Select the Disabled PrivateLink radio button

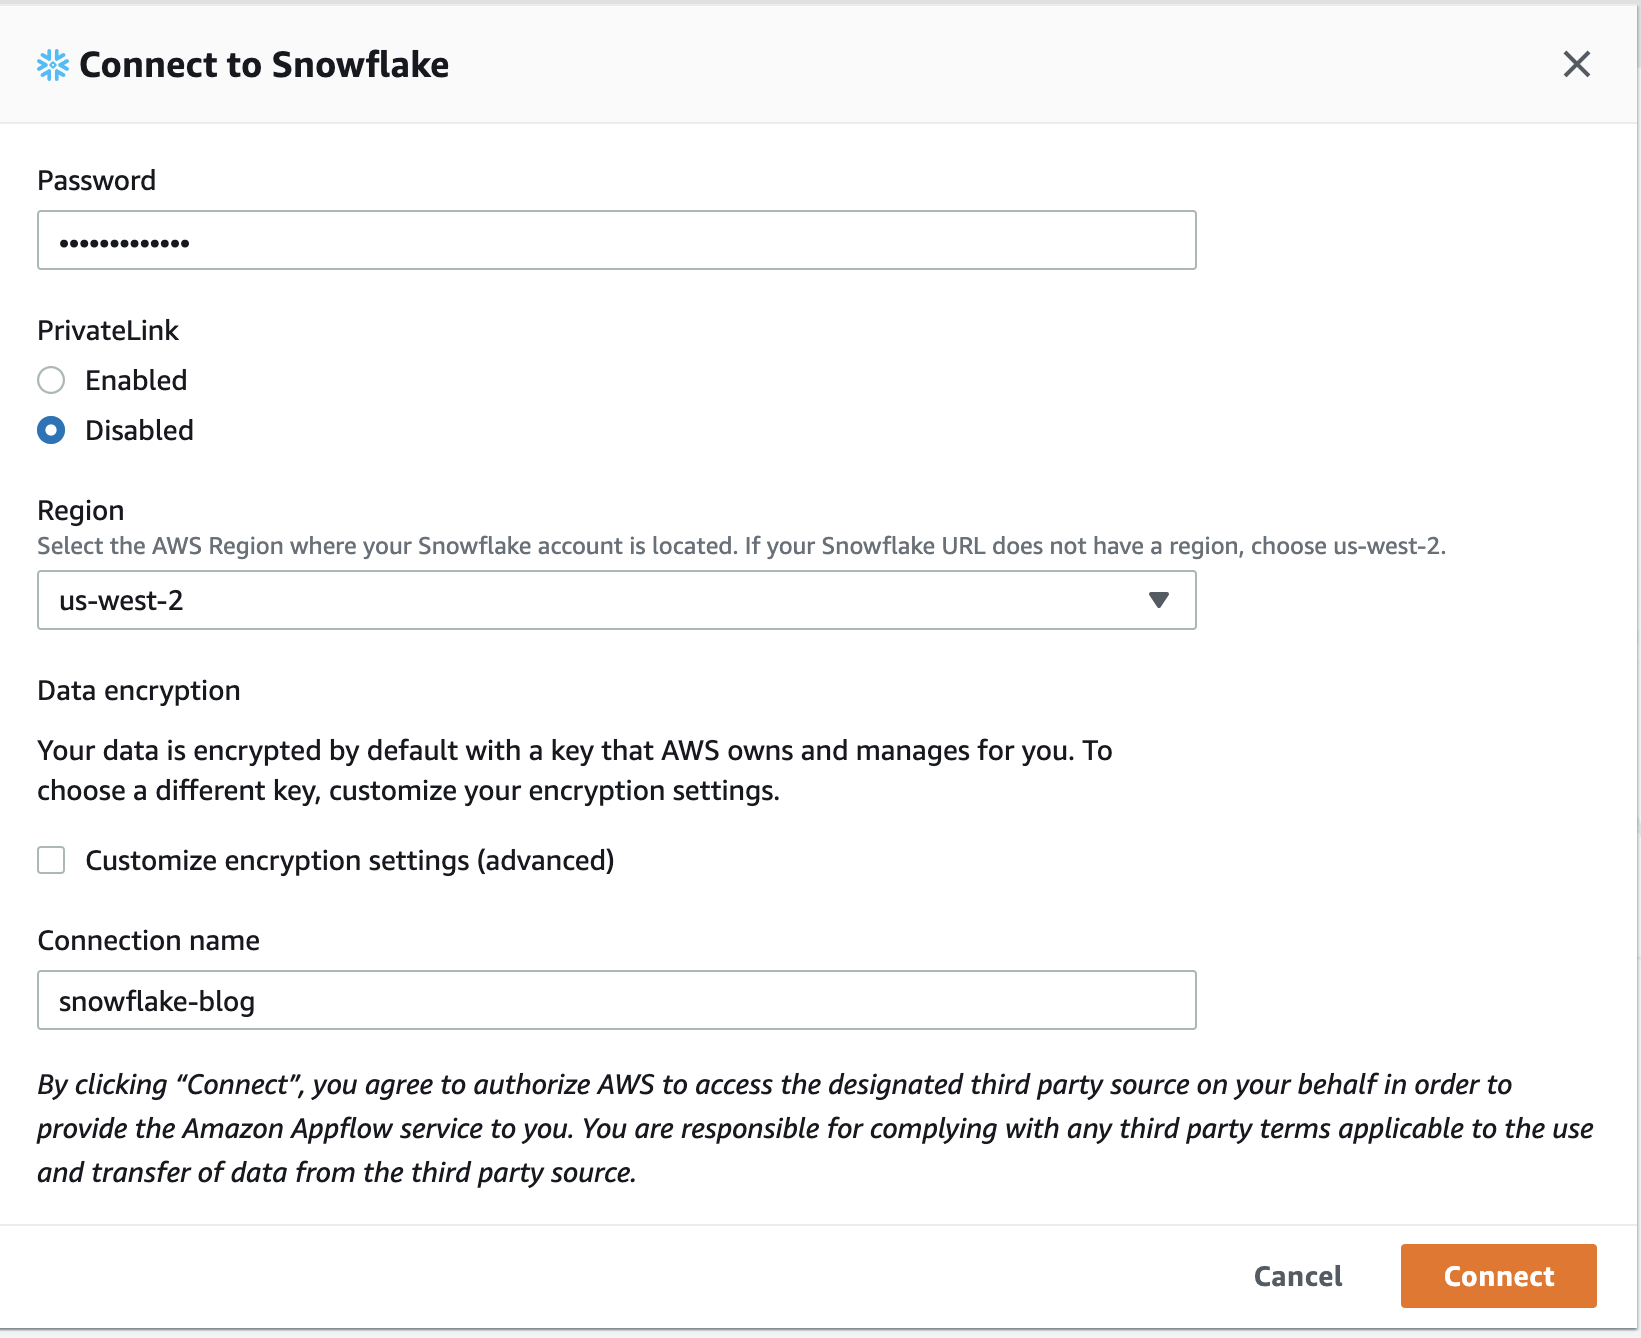pyautogui.click(x=51, y=430)
